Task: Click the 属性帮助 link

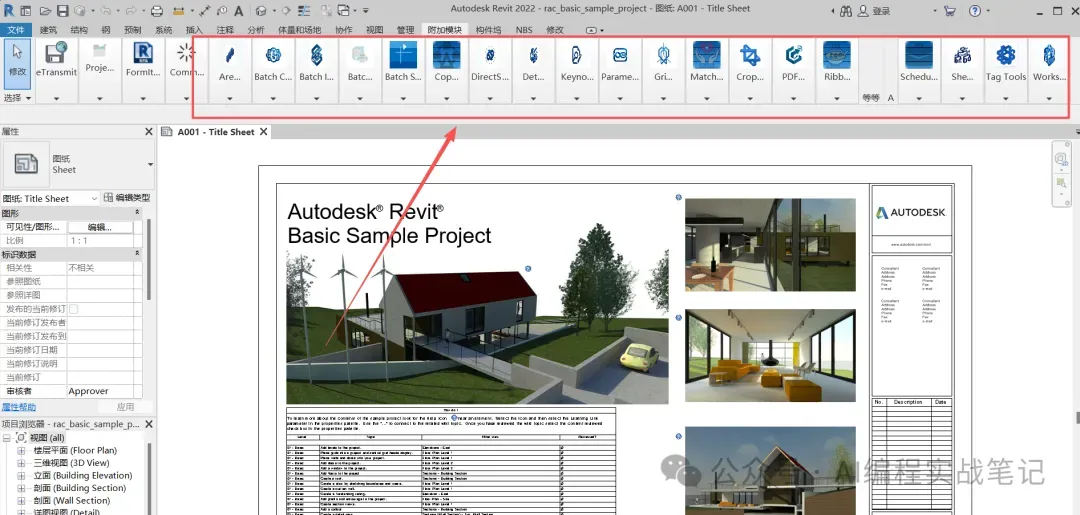Action: point(19,407)
